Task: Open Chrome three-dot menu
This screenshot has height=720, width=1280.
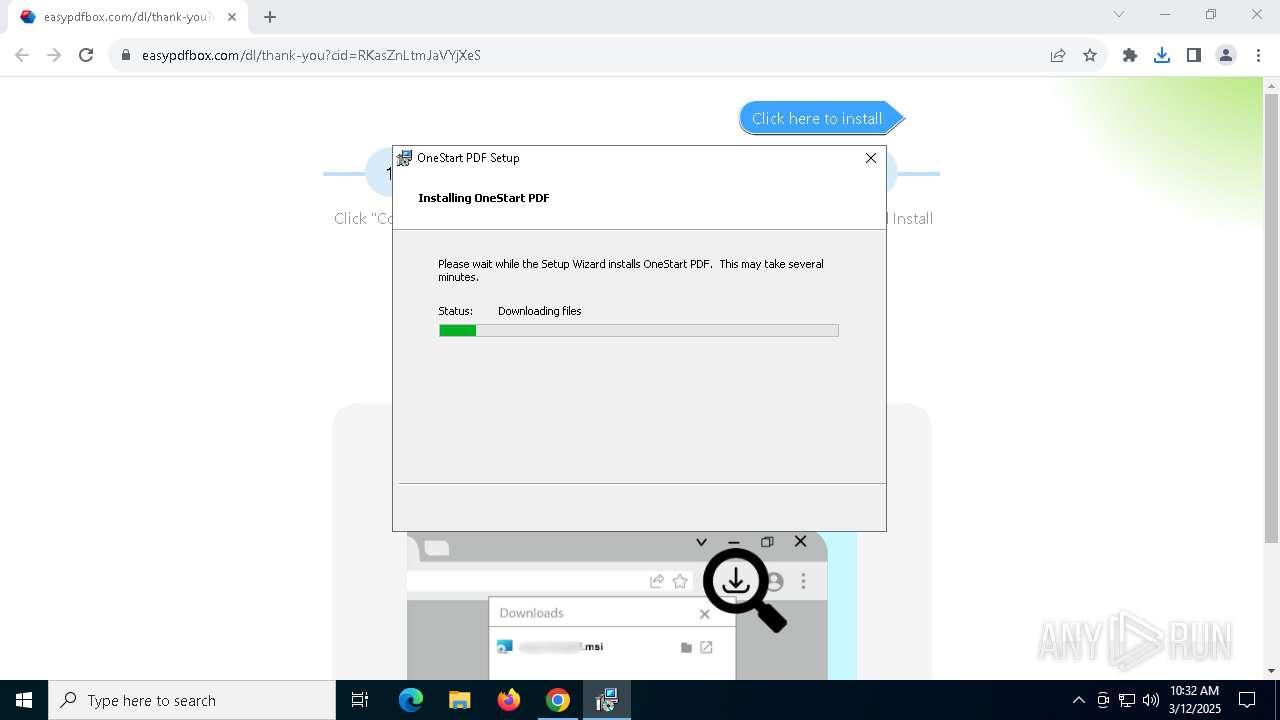Action: click(x=1258, y=55)
